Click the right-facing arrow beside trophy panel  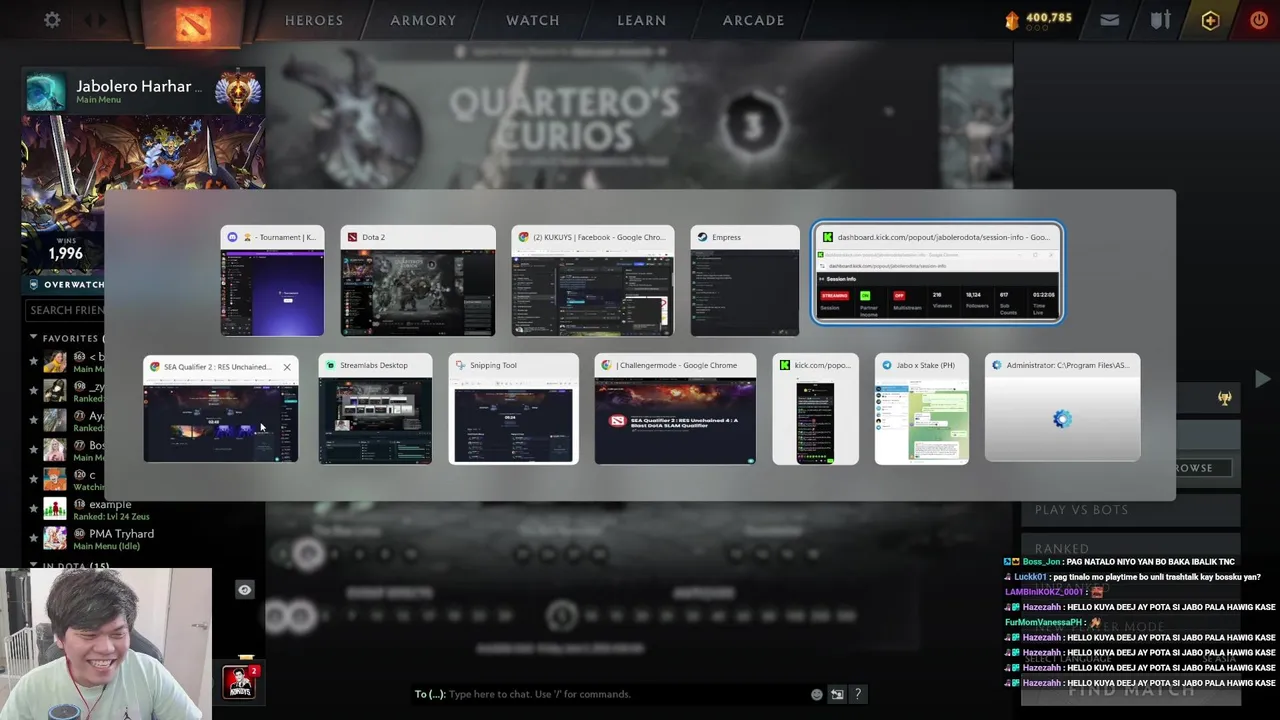point(1262,379)
